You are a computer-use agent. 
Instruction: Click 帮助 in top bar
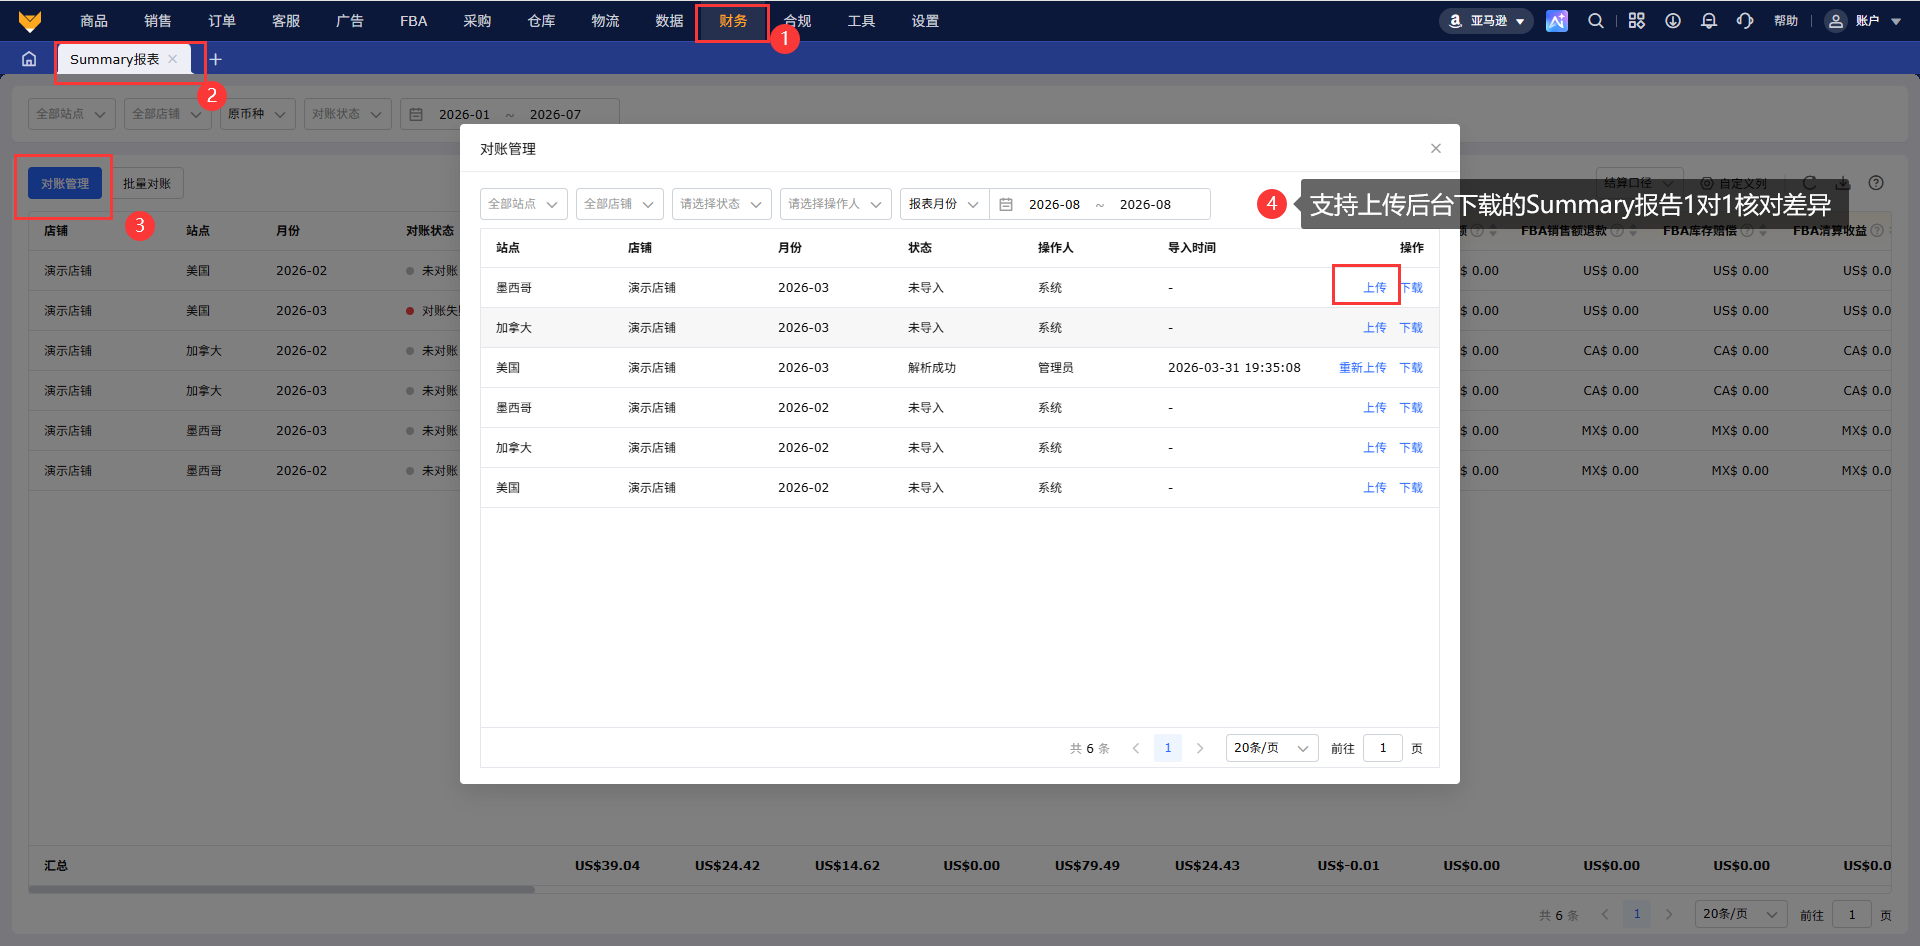1786,21
